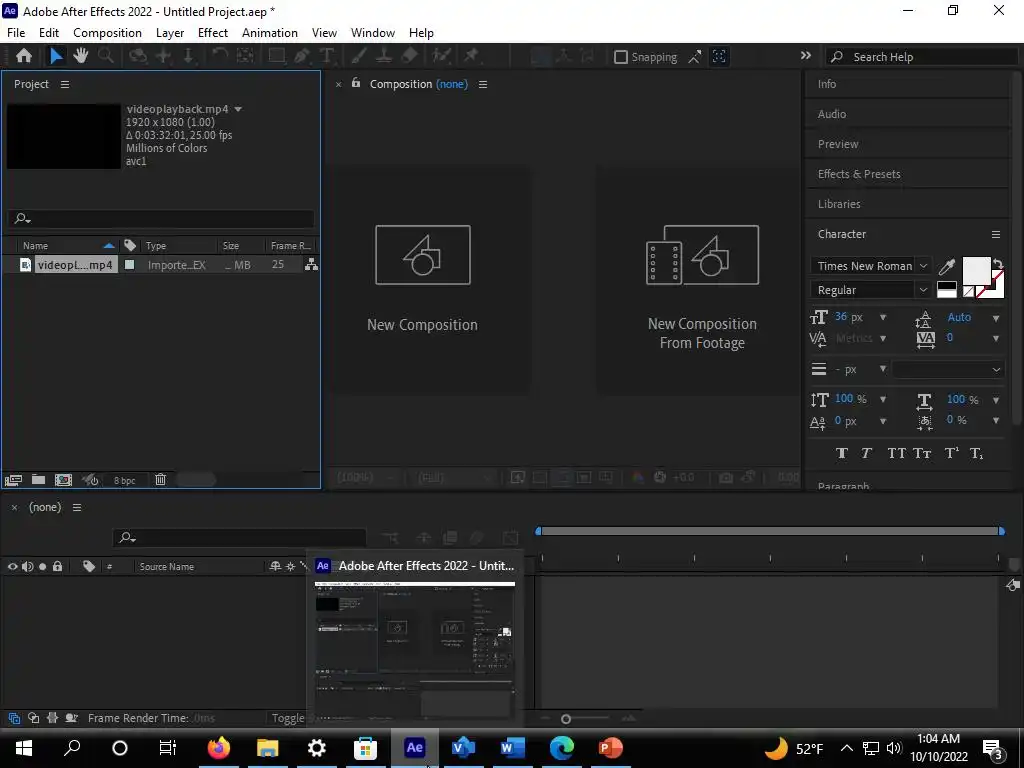Open the Times New Roman font dropdown
Screen dimensions: 1024x768
click(923, 266)
